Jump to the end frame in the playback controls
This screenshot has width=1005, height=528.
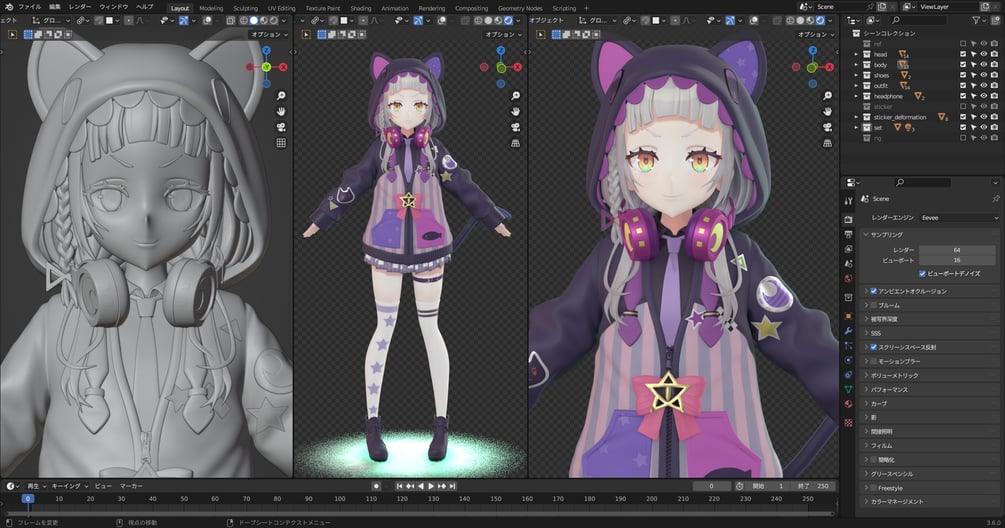(x=453, y=486)
